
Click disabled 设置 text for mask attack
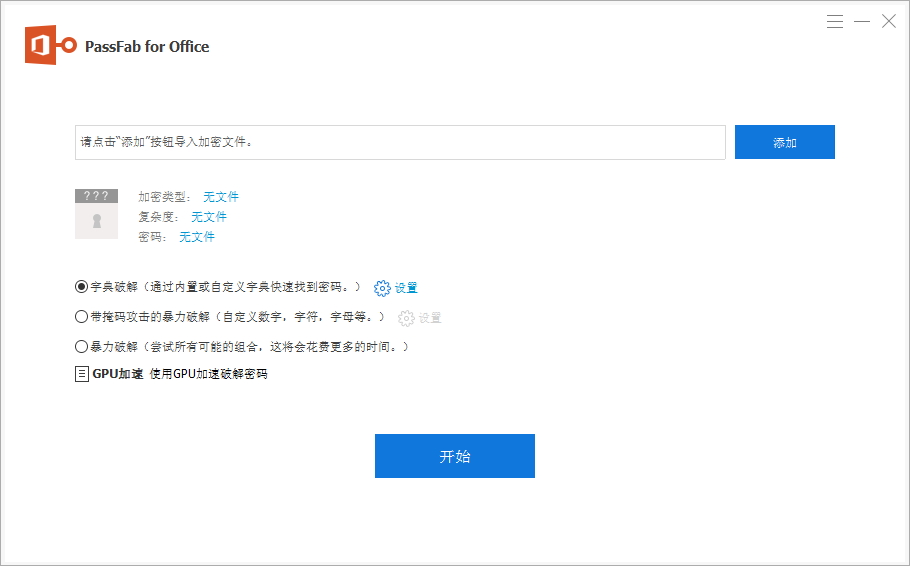click(430, 318)
